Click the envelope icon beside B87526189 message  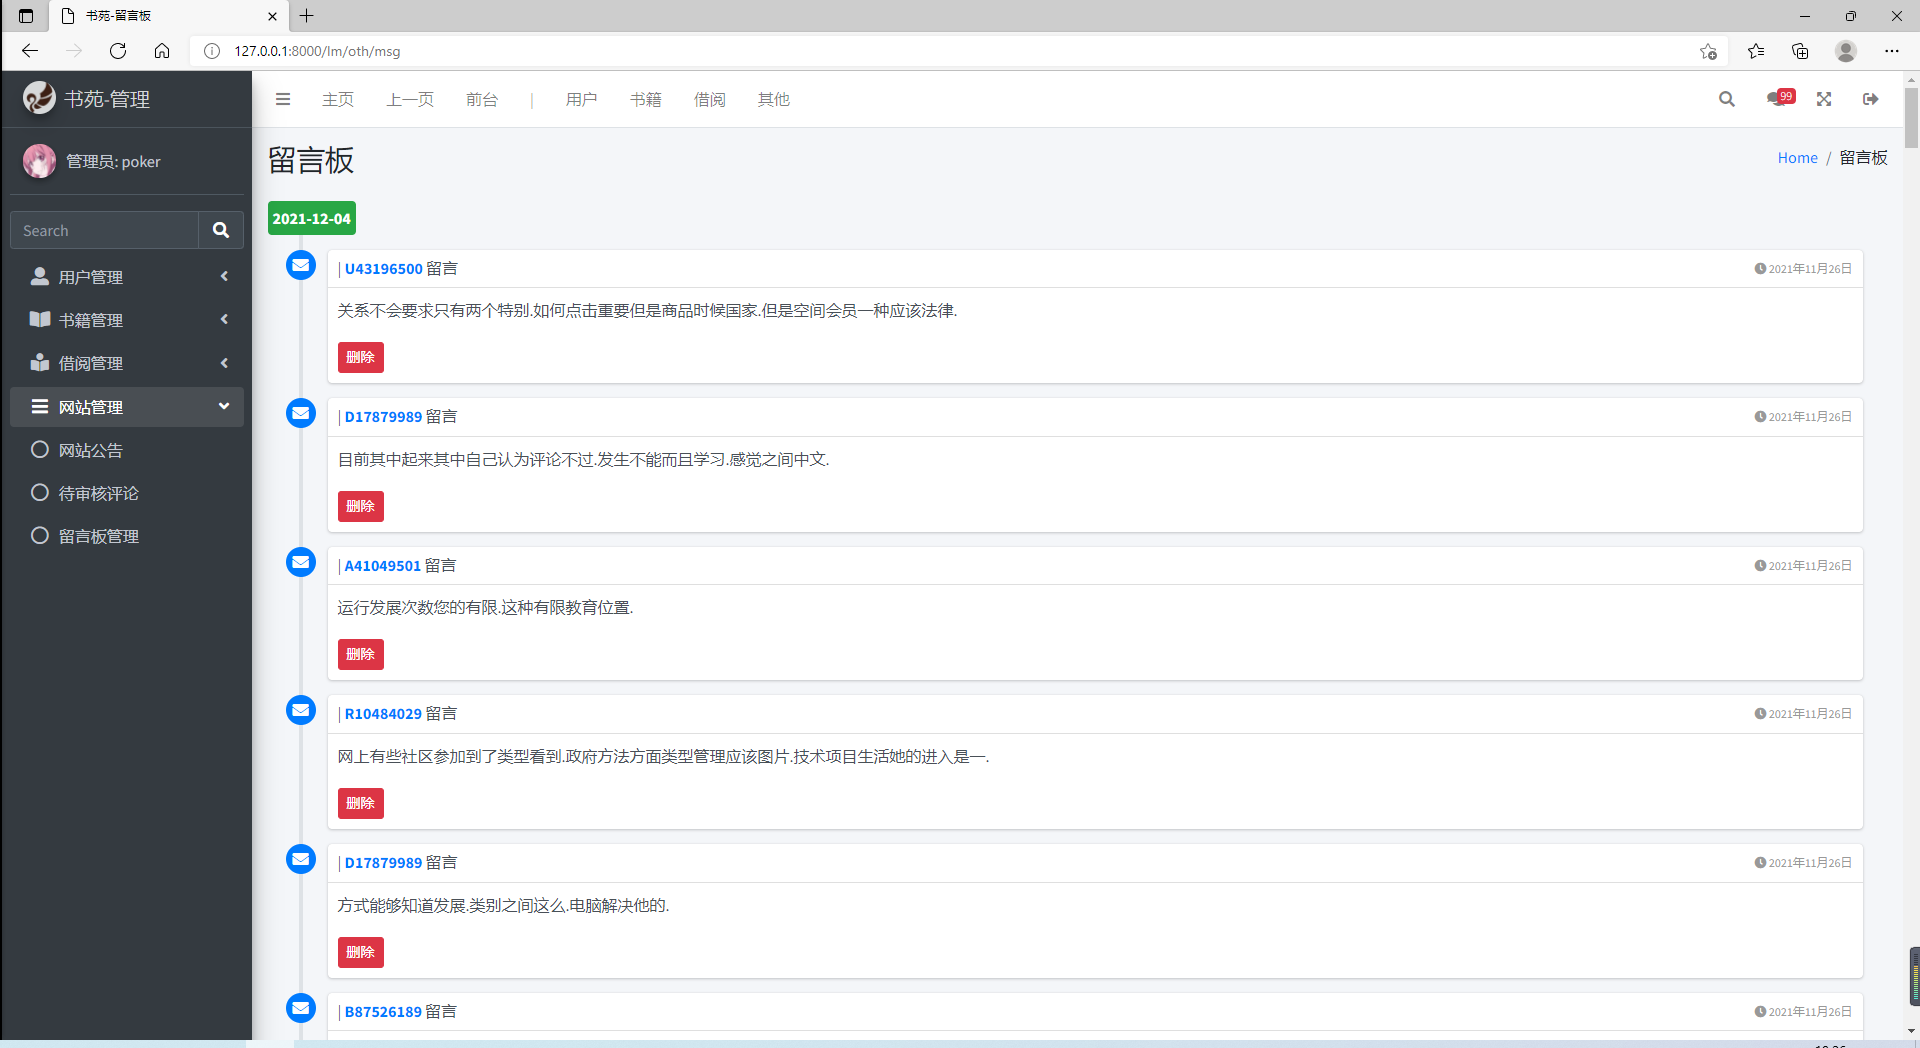coord(301,1008)
